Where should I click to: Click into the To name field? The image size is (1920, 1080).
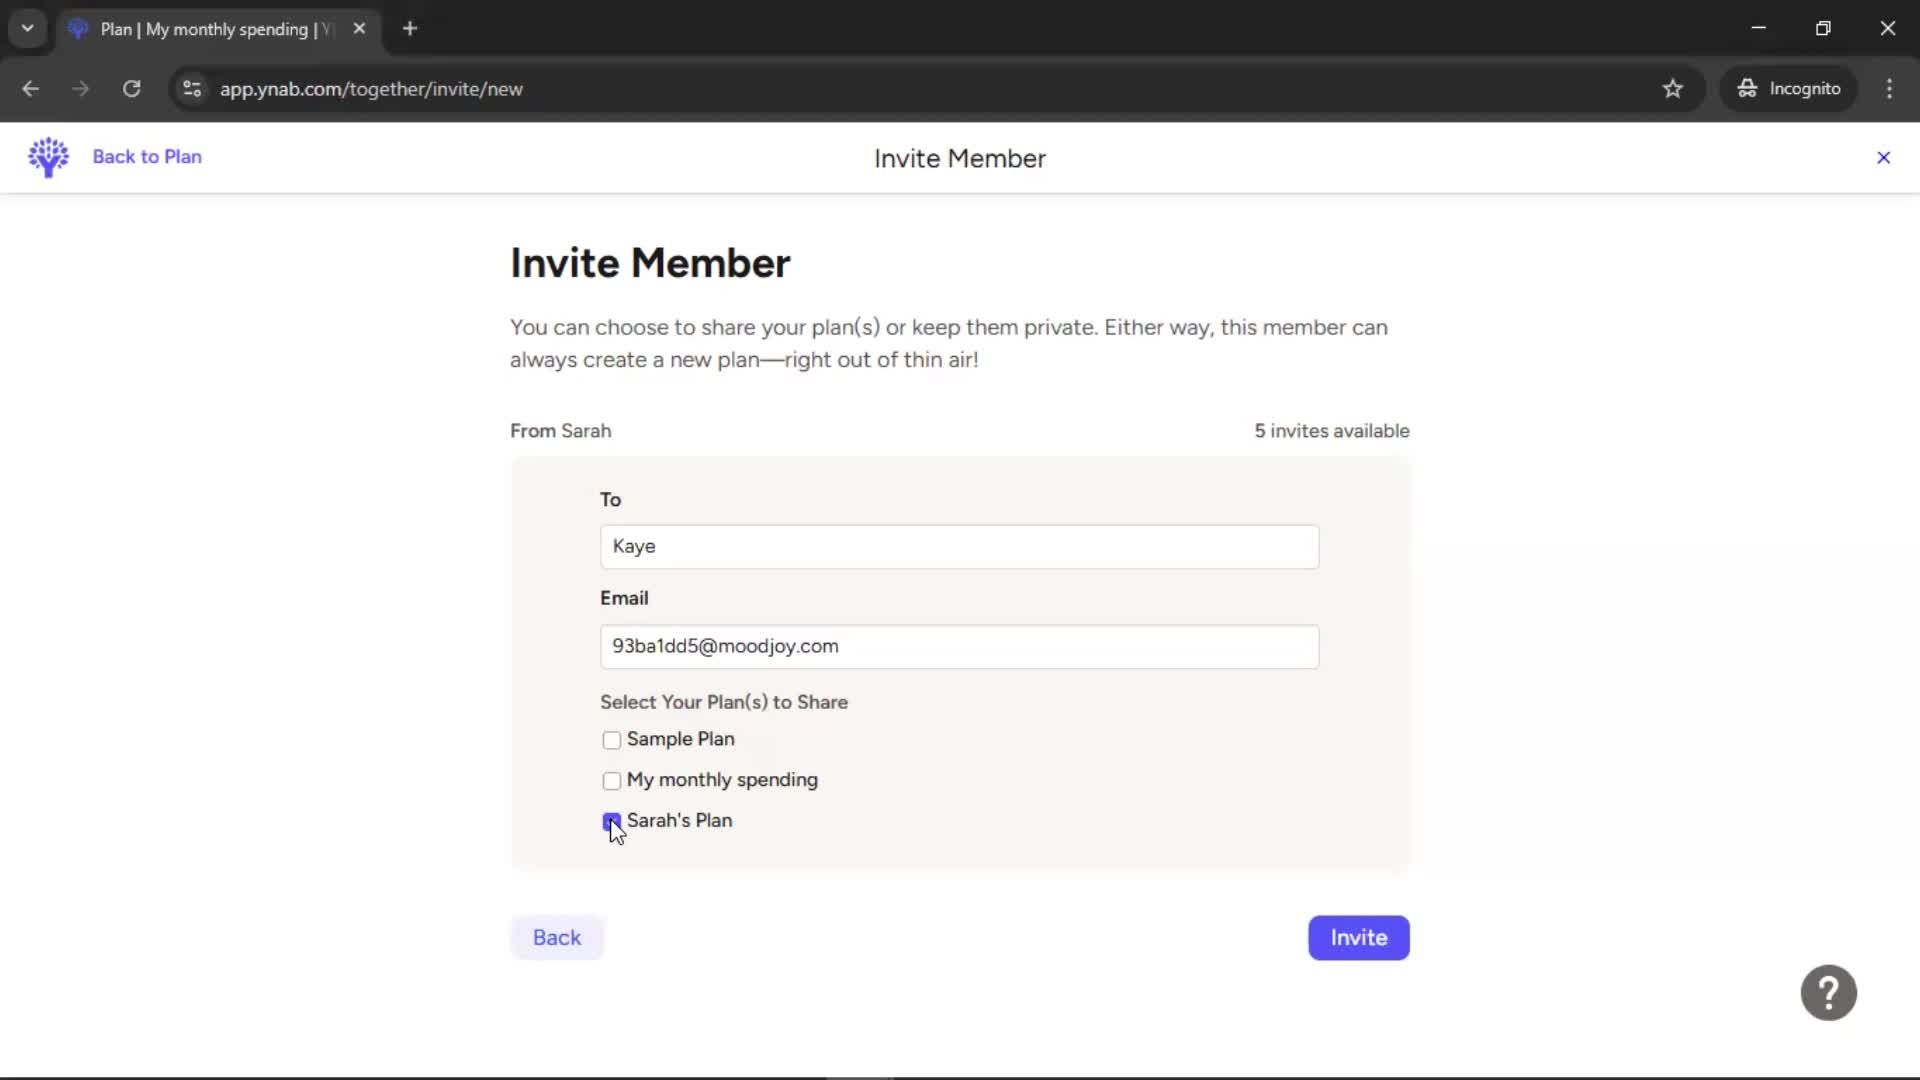[959, 547]
